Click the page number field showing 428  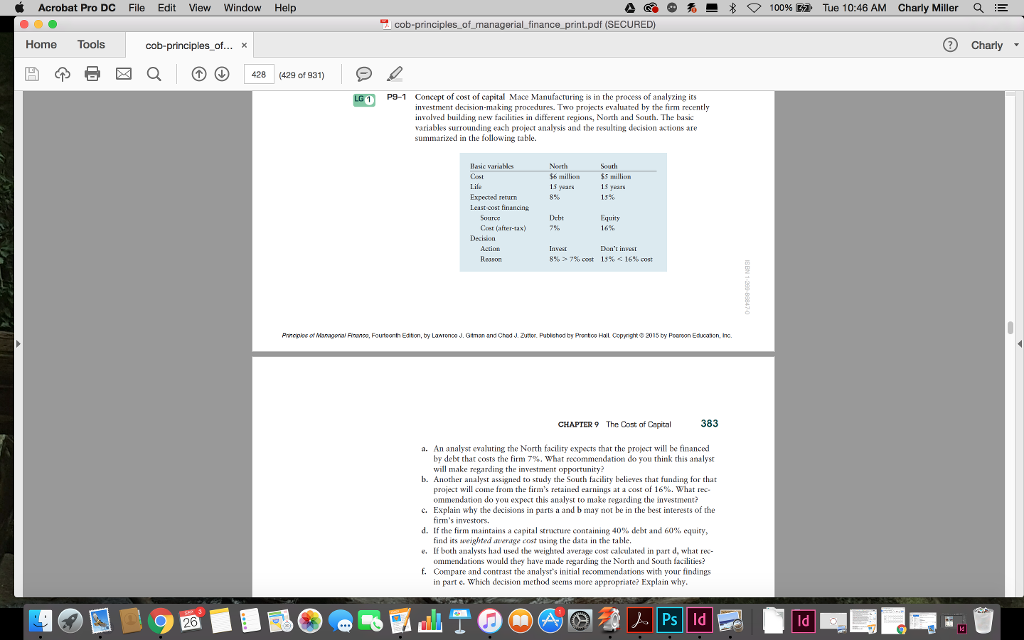coord(260,73)
